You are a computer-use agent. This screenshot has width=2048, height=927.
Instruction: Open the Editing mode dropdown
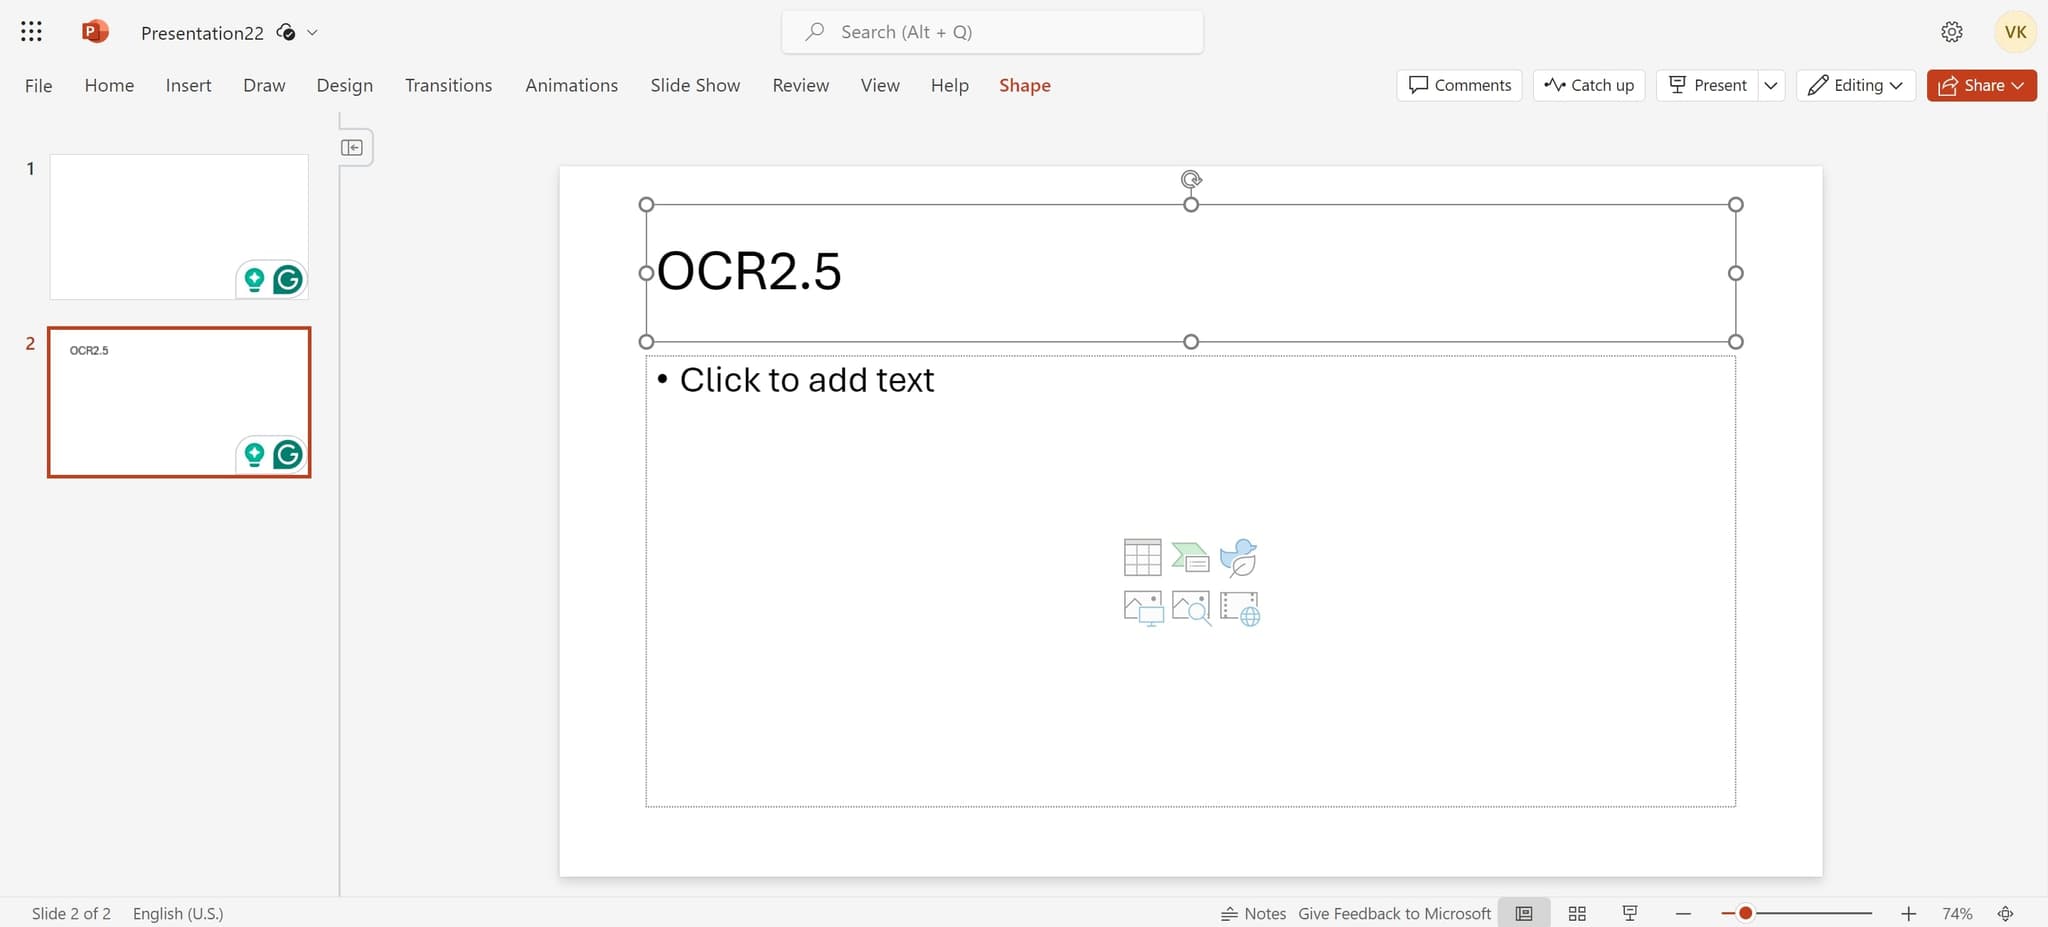1855,85
